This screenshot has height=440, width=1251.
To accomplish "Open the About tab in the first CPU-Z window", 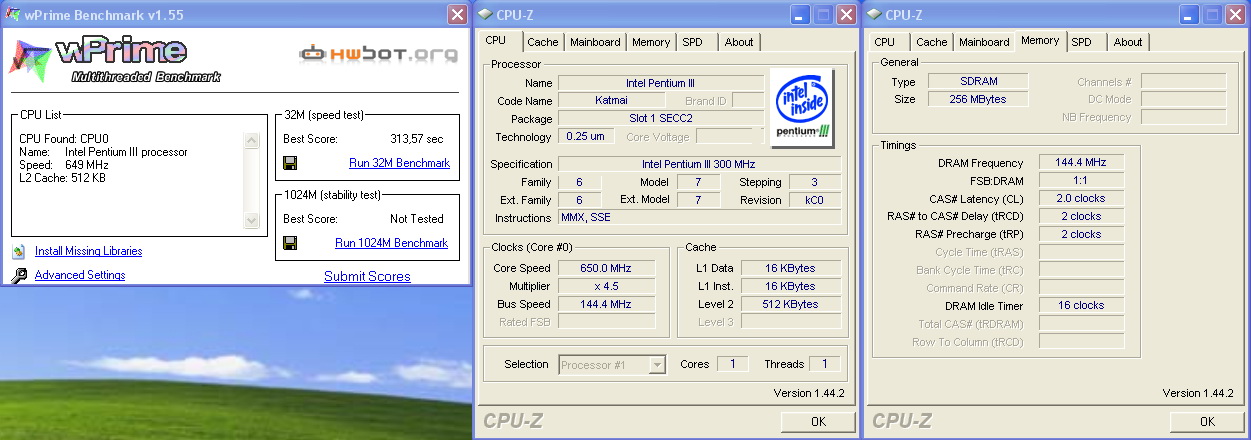I will pyautogui.click(x=739, y=42).
